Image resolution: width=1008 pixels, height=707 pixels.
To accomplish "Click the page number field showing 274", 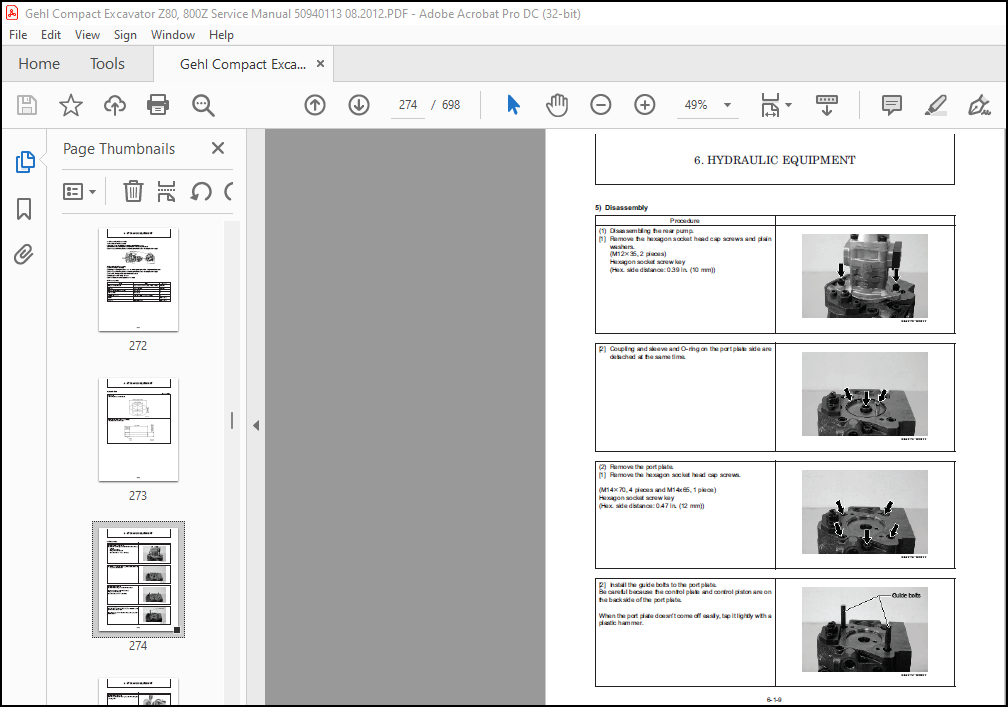I will tap(408, 105).
